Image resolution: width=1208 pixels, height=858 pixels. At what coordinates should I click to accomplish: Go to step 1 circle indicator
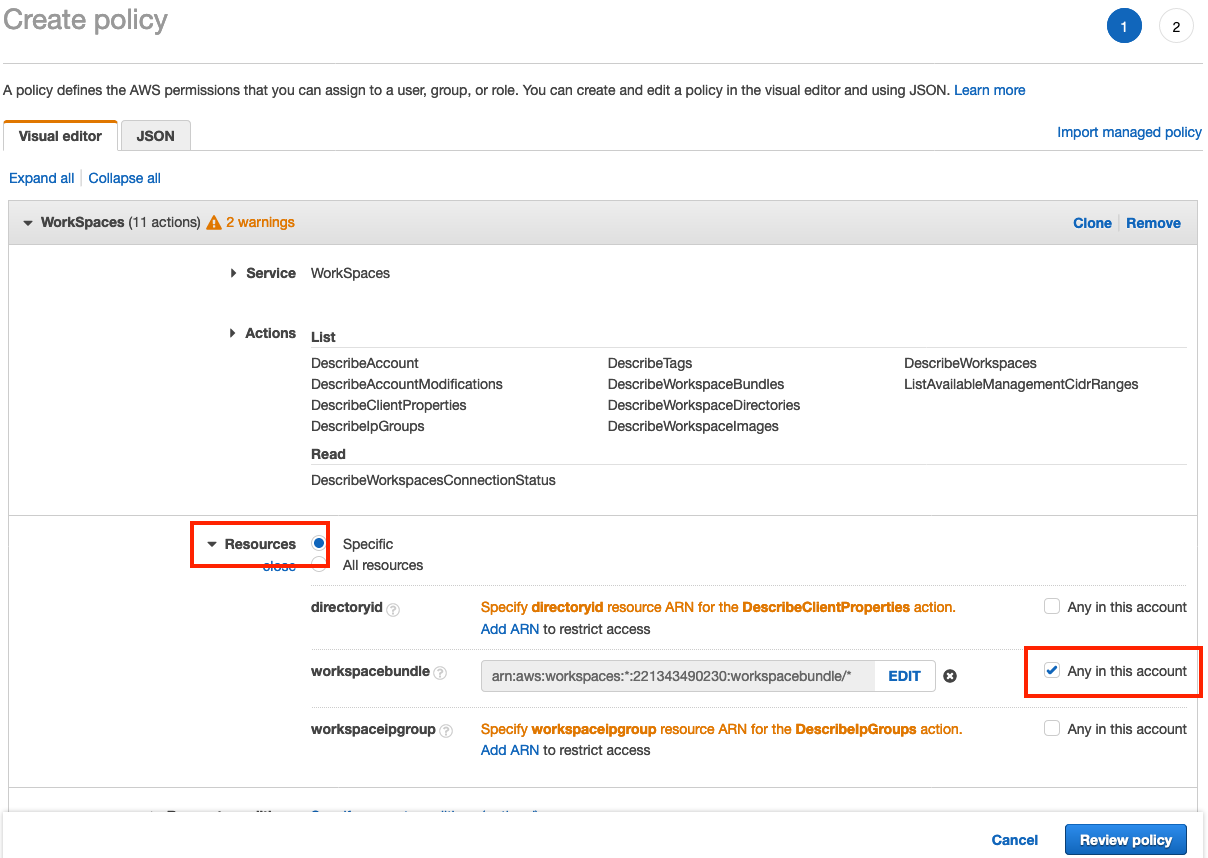point(1124,27)
